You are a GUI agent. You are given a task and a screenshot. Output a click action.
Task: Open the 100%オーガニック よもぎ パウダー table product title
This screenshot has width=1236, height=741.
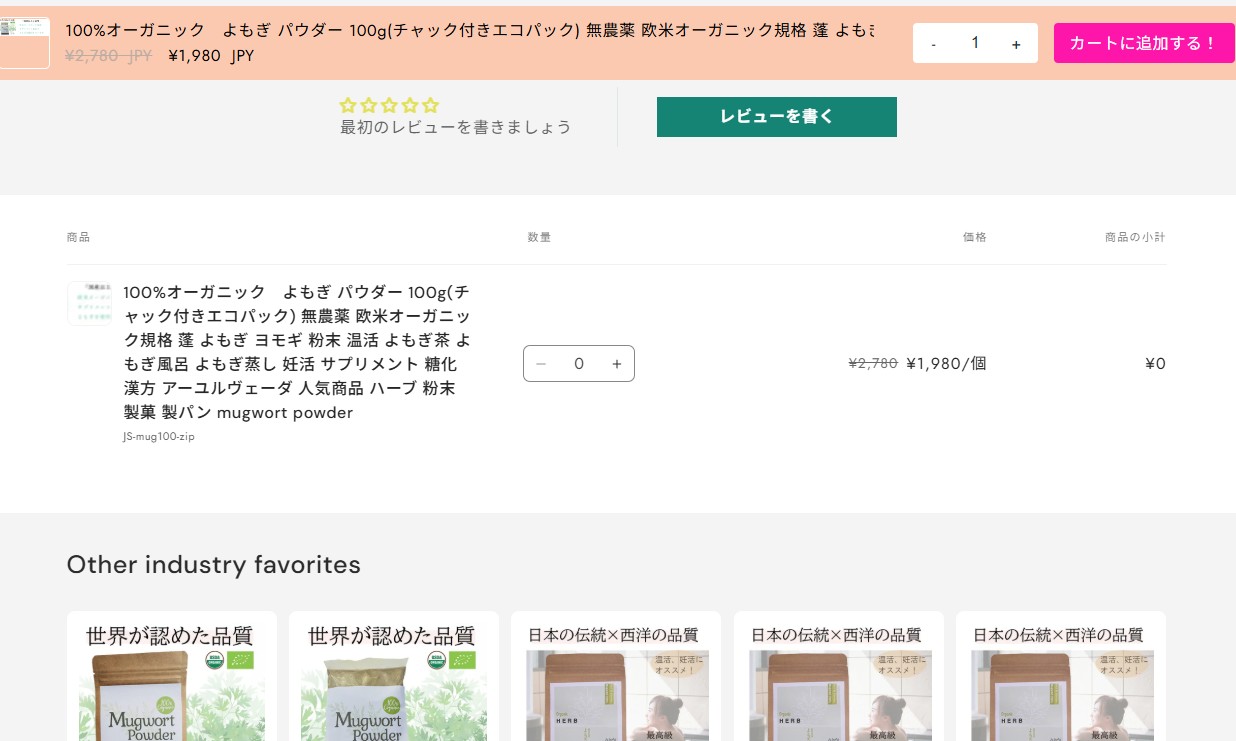pyautogui.click(x=297, y=352)
